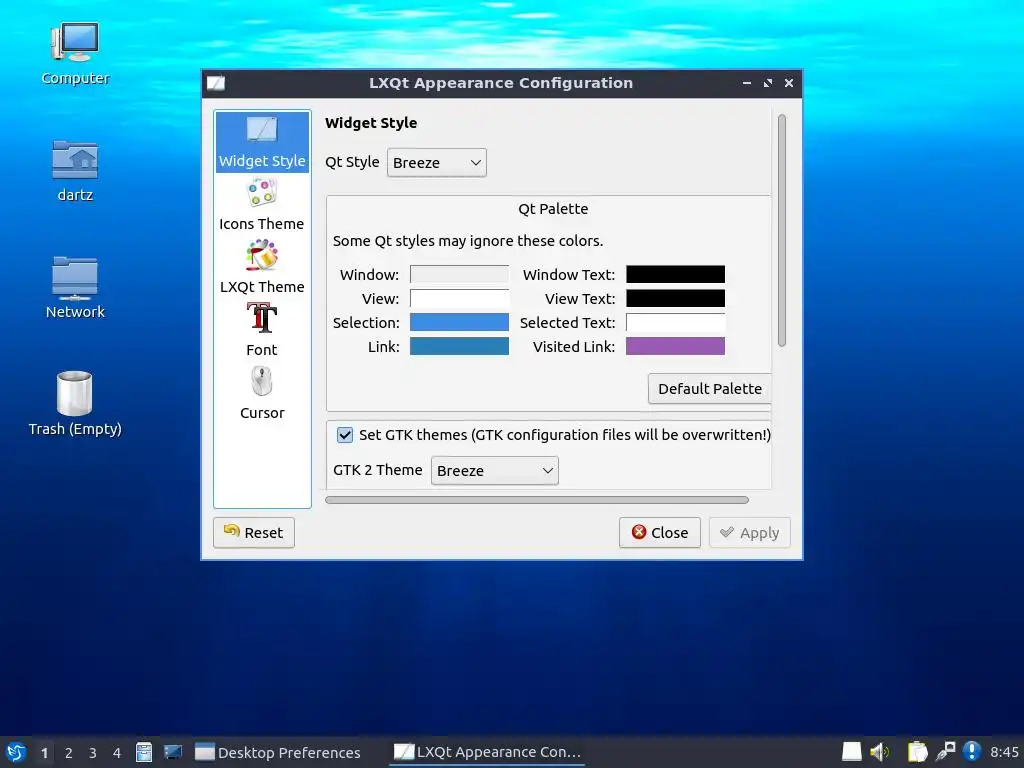Switch to workspace 2

click(69, 753)
